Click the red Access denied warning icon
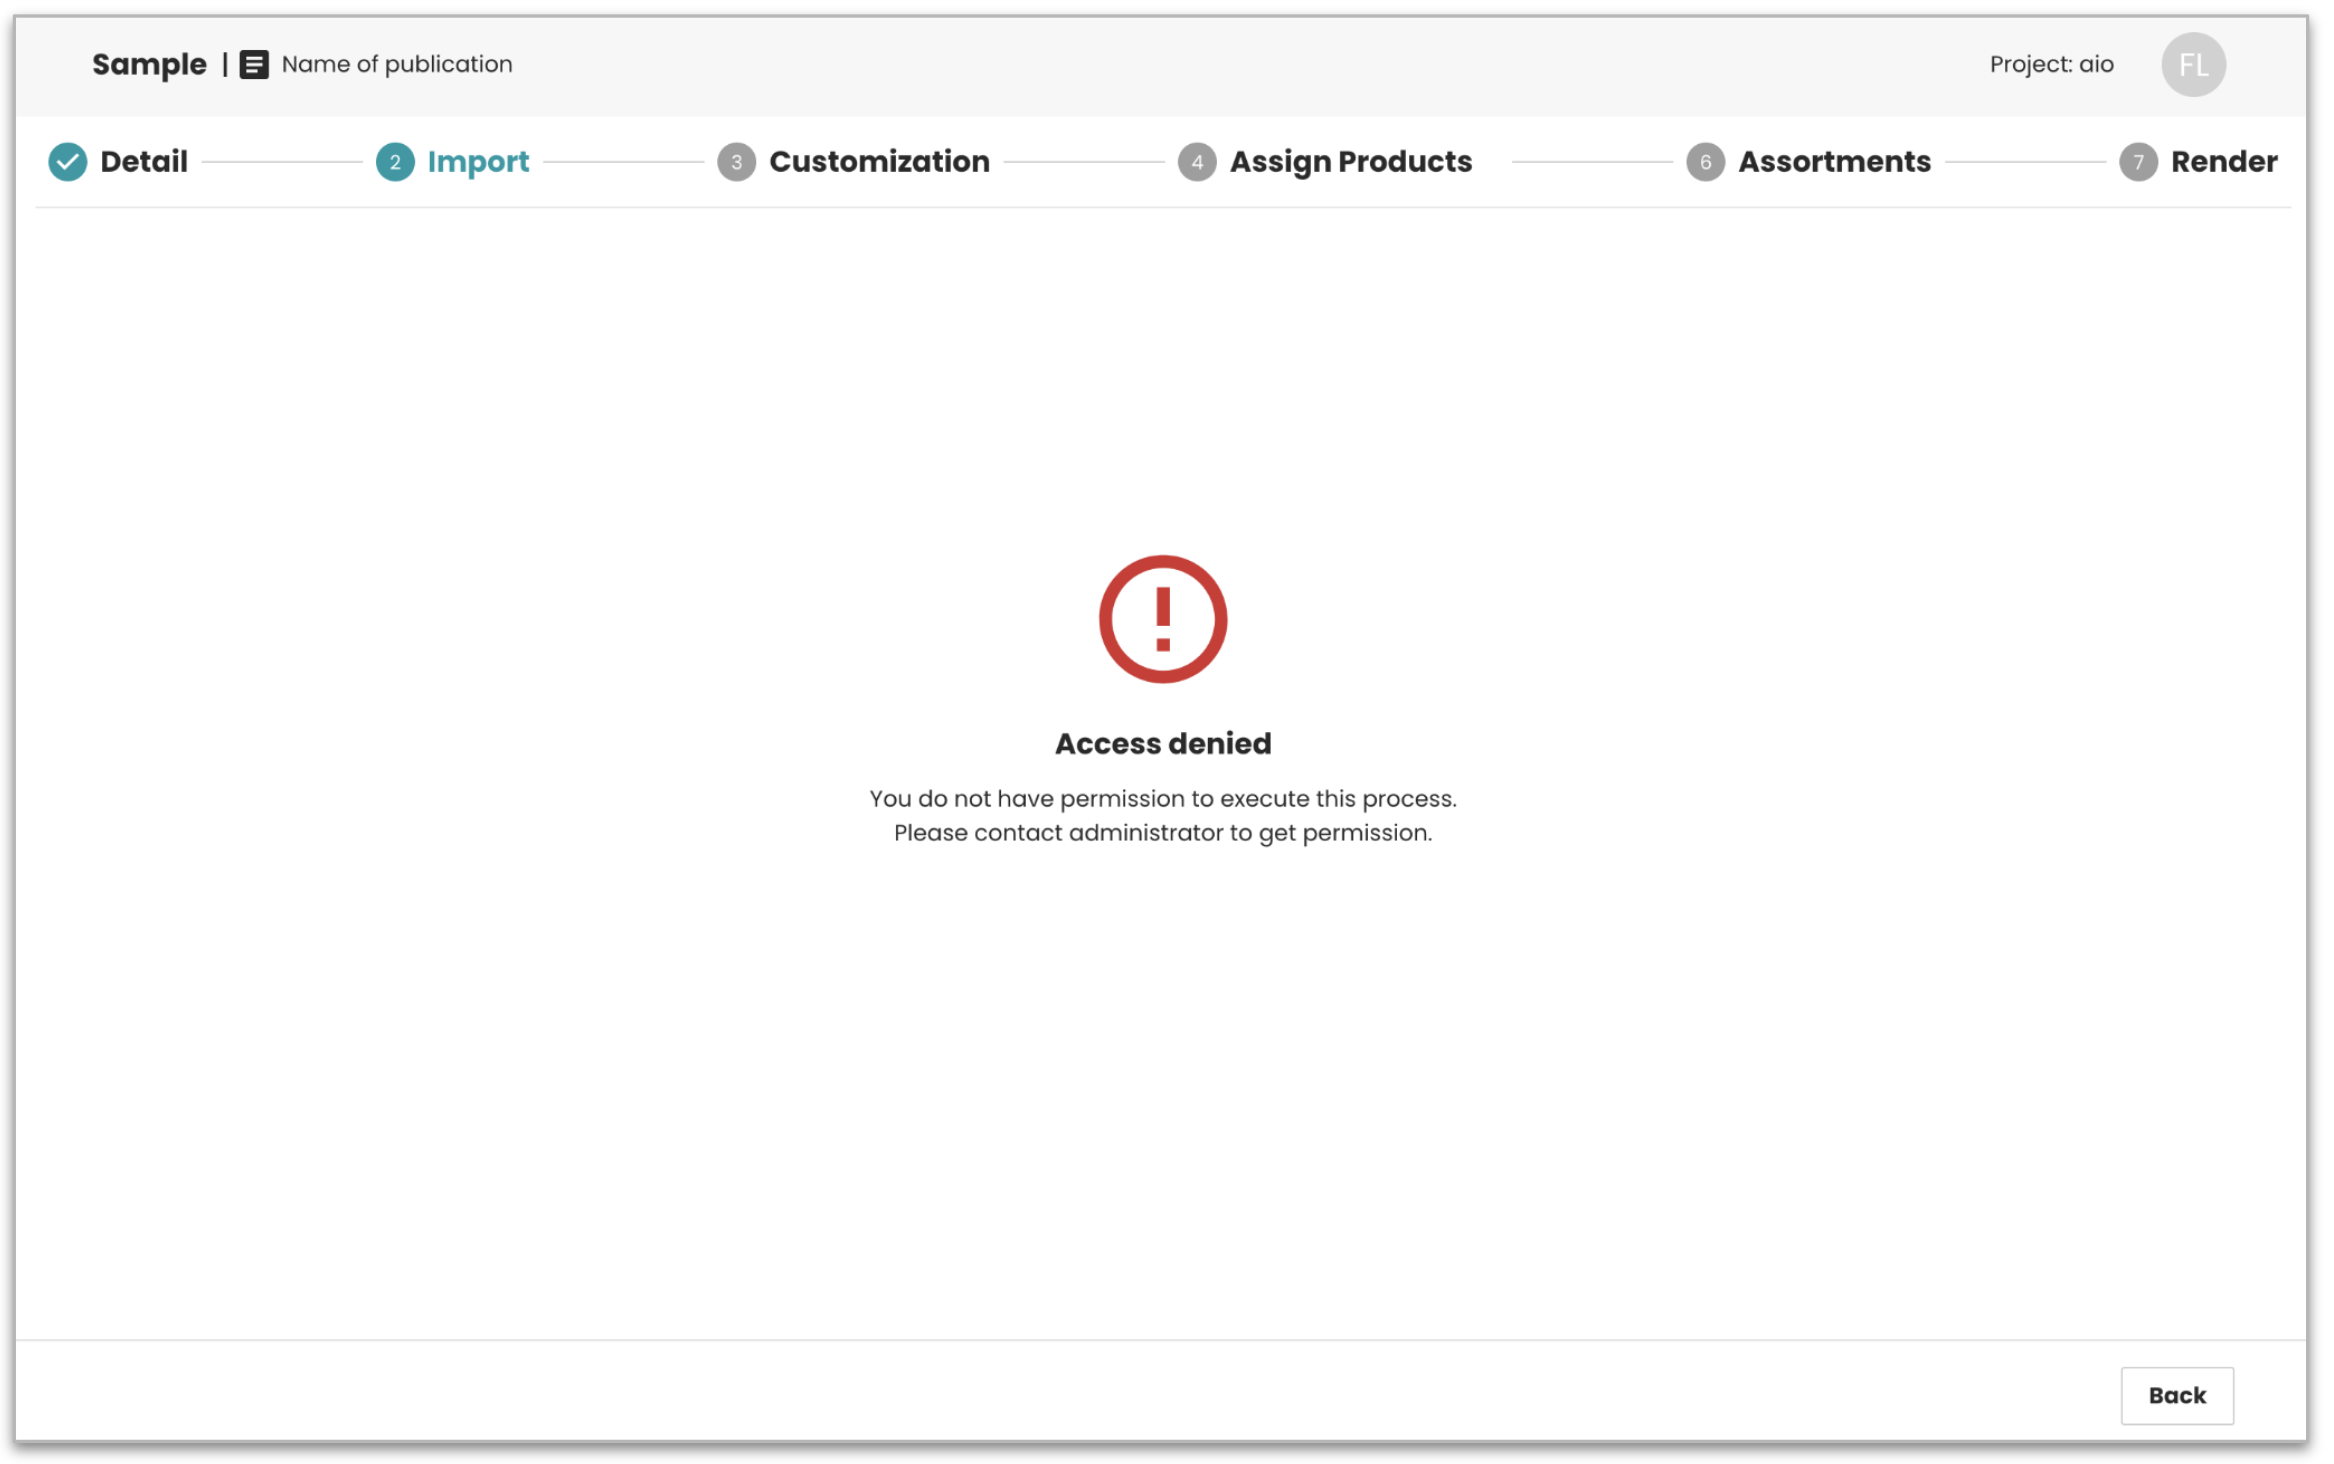Screen dimensions: 2334x1464 click(x=1162, y=619)
